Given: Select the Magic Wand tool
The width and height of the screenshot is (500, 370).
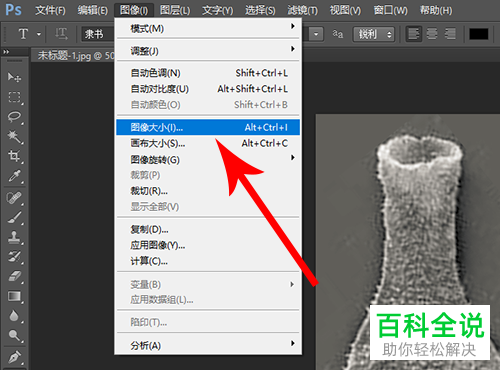Looking at the screenshot, I should 14,136.
